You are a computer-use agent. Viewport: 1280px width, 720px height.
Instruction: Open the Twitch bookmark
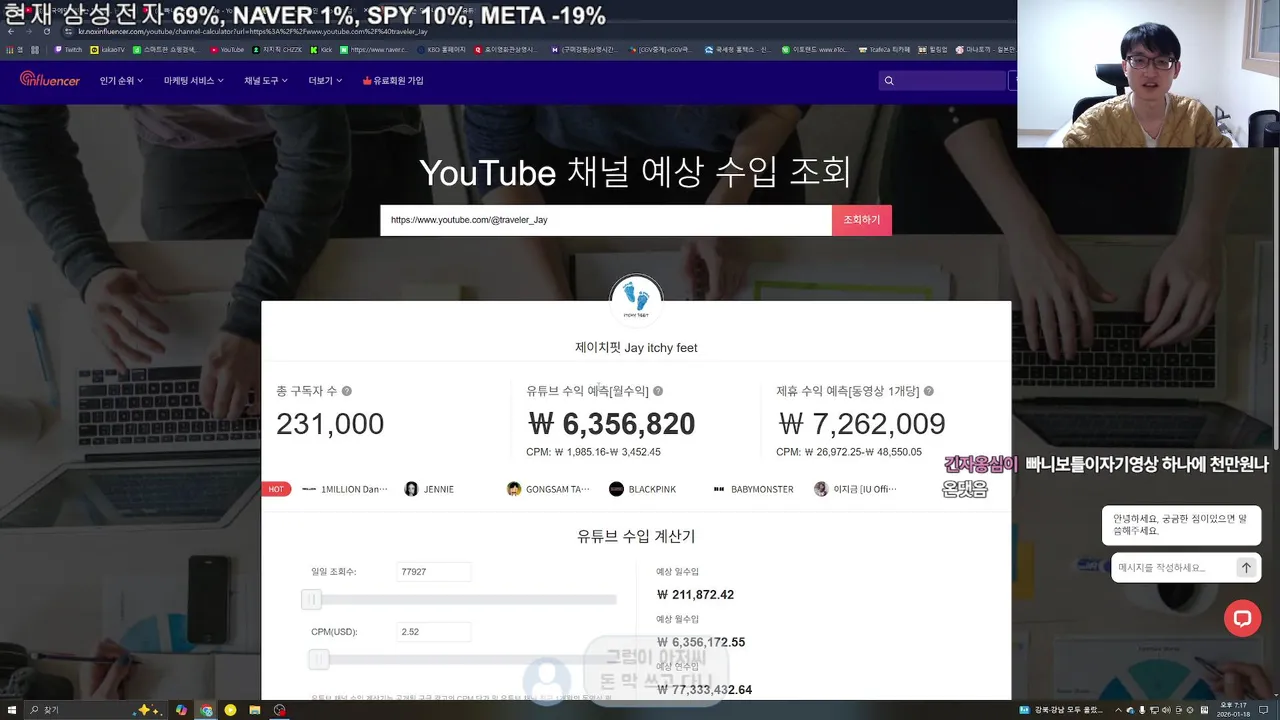click(69, 49)
